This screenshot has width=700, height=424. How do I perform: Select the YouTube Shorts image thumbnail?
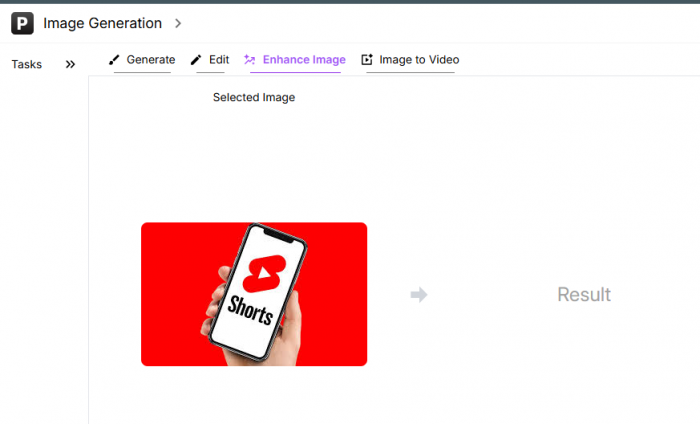pos(254,294)
